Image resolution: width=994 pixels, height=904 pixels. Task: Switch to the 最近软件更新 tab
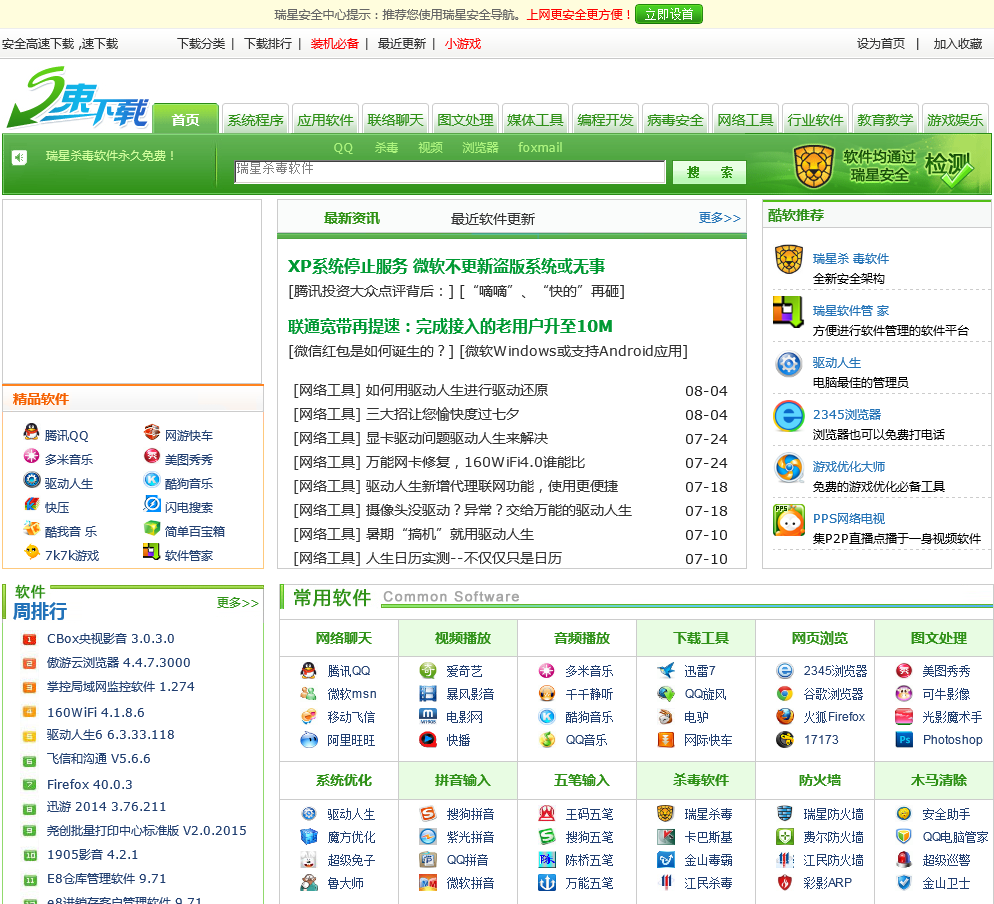click(493, 219)
